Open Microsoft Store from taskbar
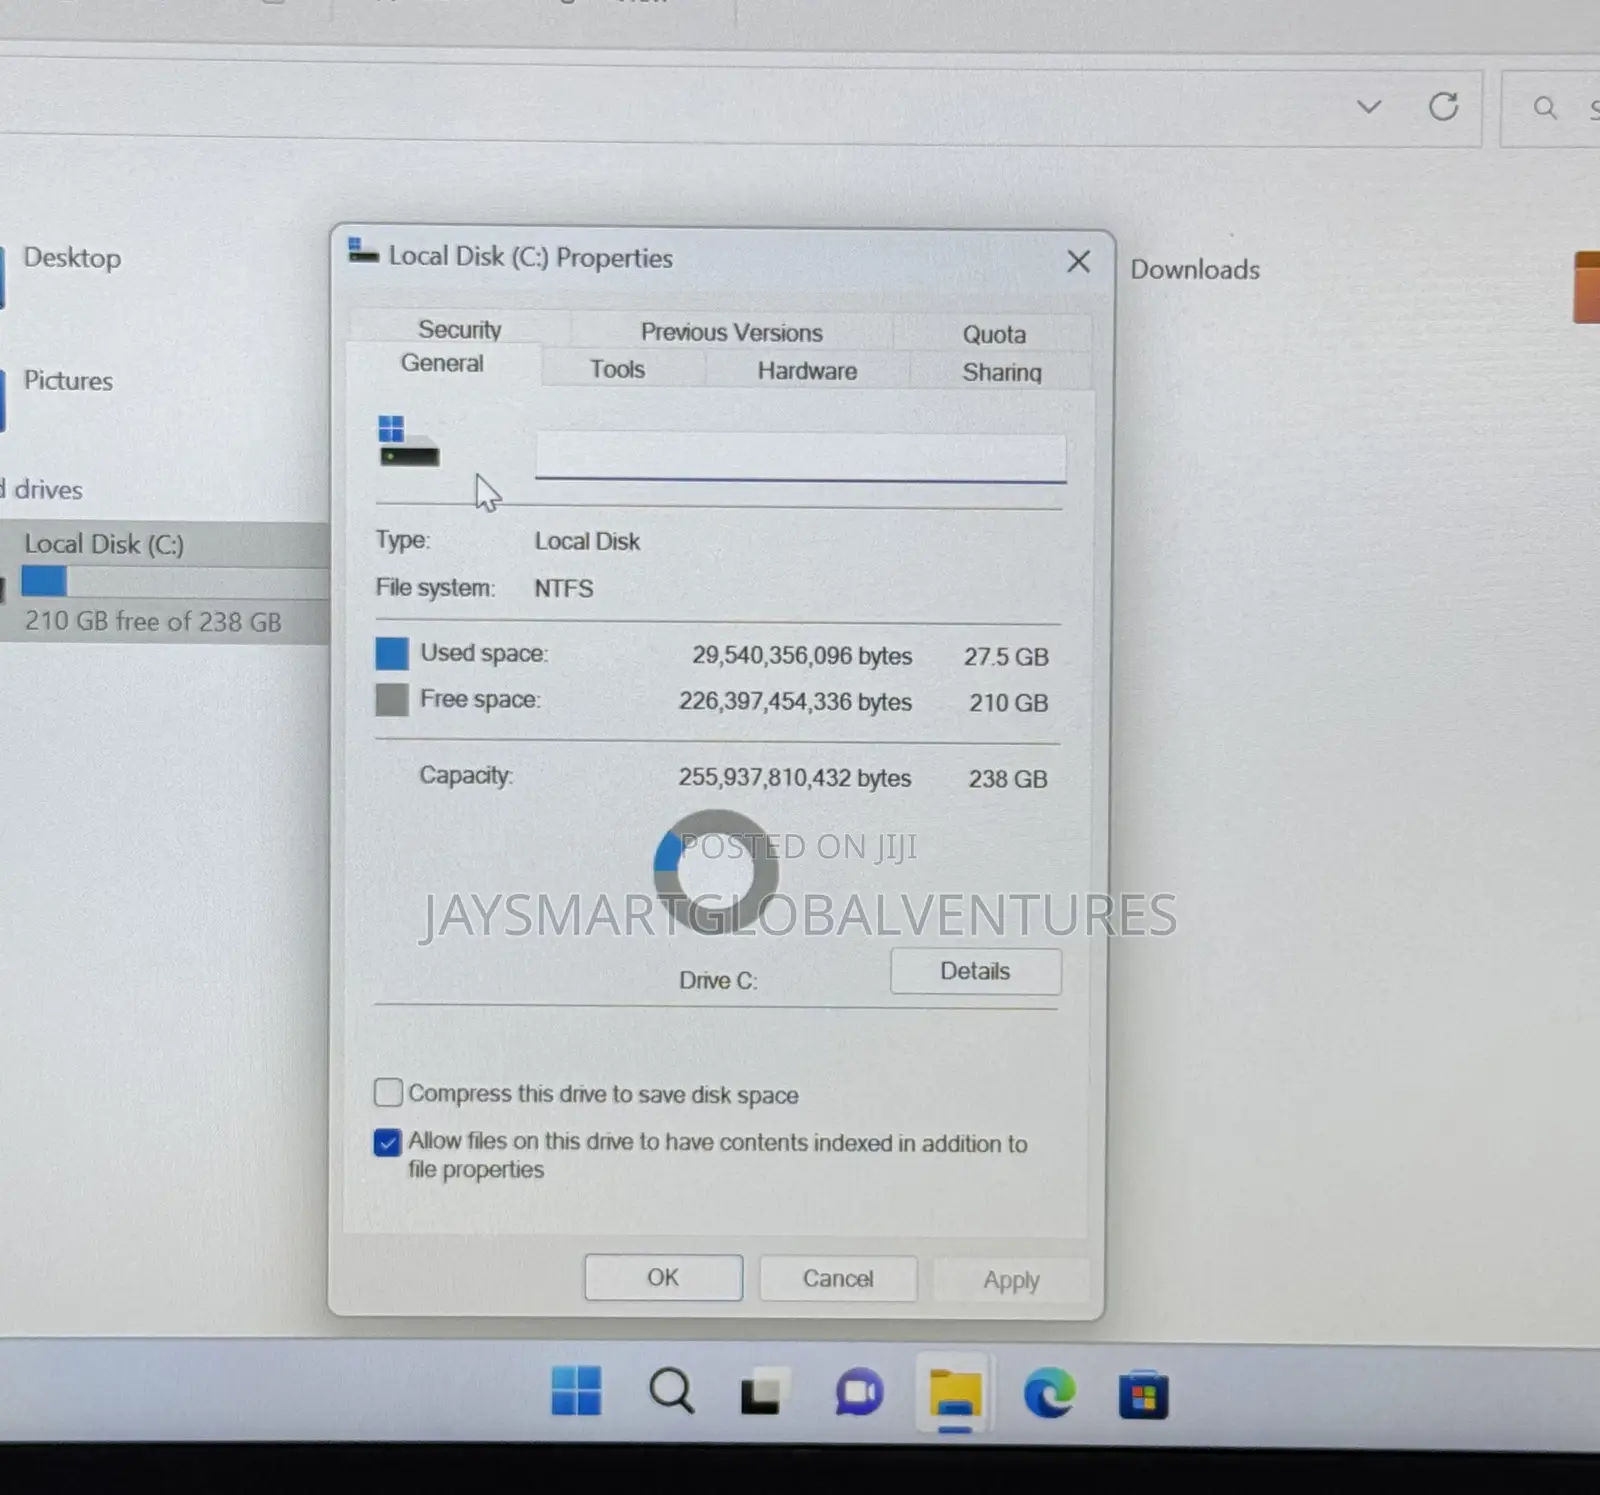 click(x=1143, y=1395)
